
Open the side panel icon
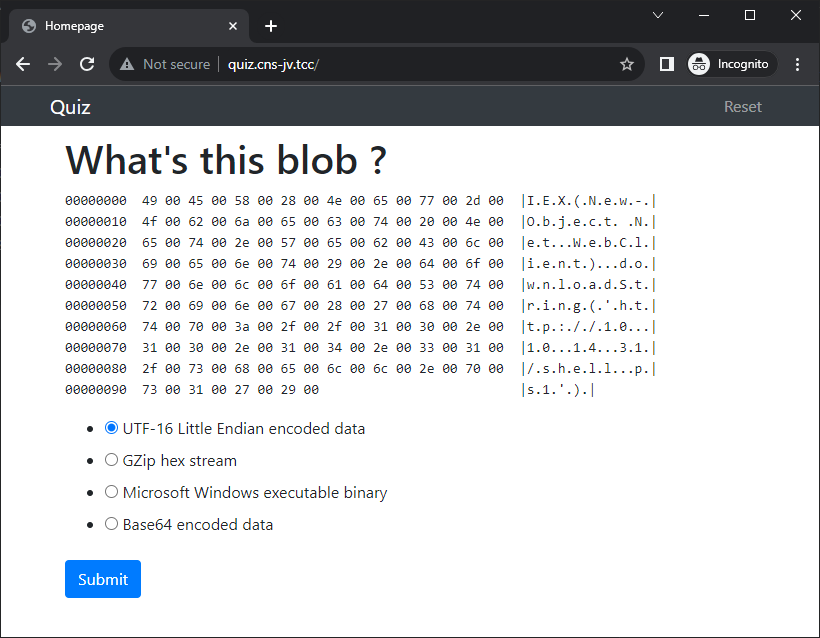pos(666,64)
